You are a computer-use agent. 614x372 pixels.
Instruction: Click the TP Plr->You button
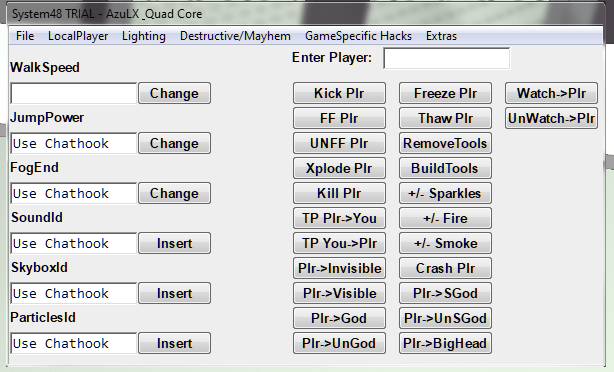point(339,218)
